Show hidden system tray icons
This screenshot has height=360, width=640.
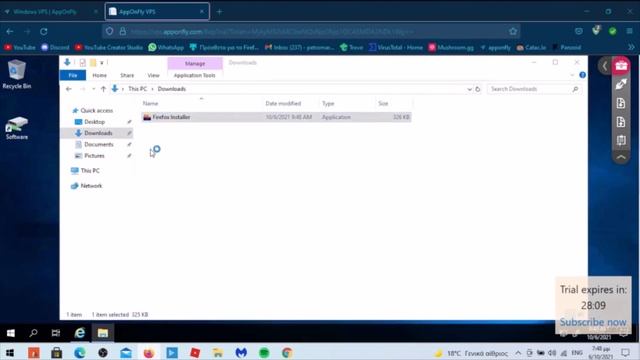click(x=518, y=353)
